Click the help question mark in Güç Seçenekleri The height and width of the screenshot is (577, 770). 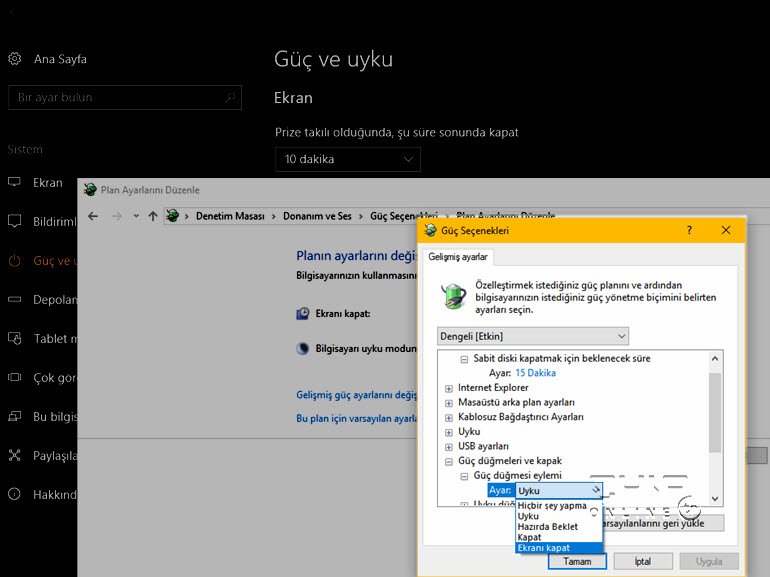point(689,230)
